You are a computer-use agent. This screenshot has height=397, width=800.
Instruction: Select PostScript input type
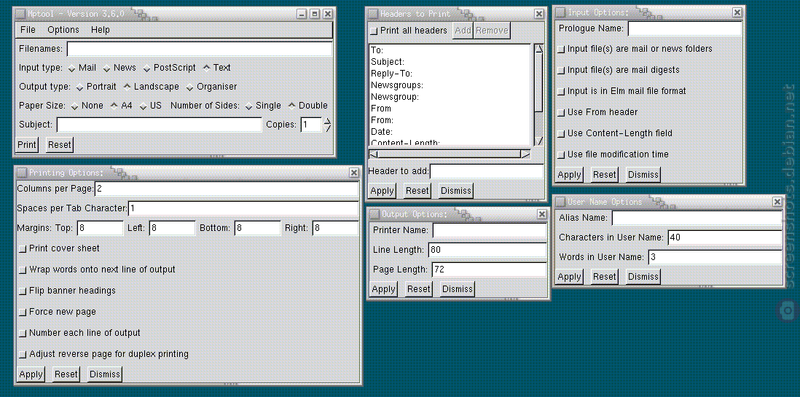click(169, 68)
